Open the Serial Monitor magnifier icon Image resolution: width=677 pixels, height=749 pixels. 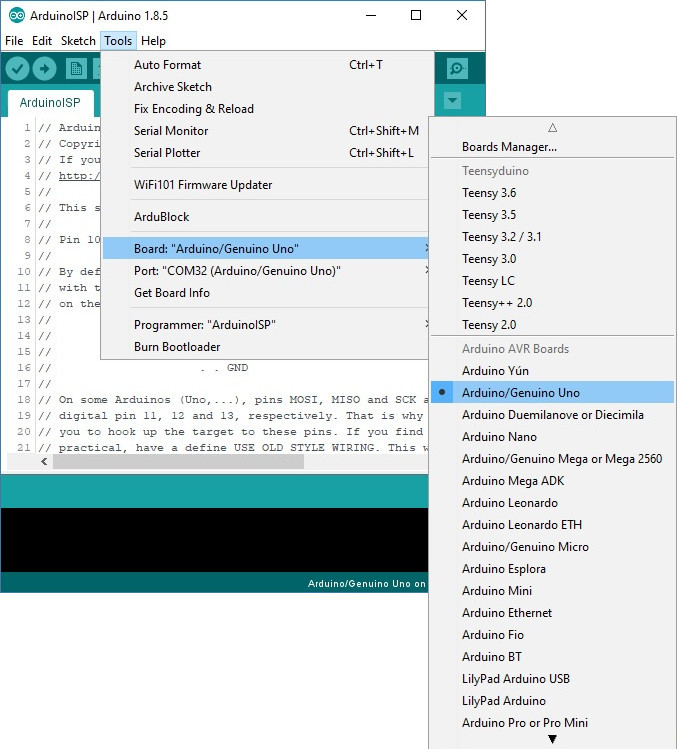[x=457, y=69]
